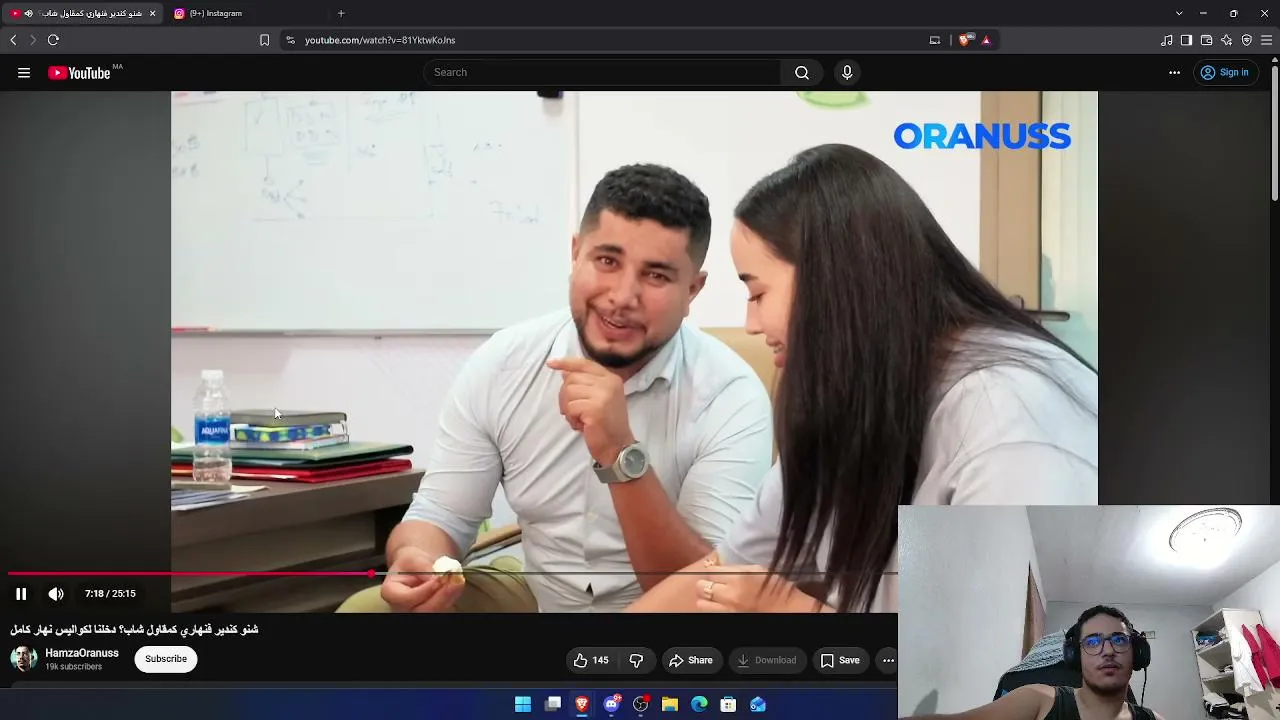The image size is (1280, 720).
Task: Share the video
Action: [691, 660]
